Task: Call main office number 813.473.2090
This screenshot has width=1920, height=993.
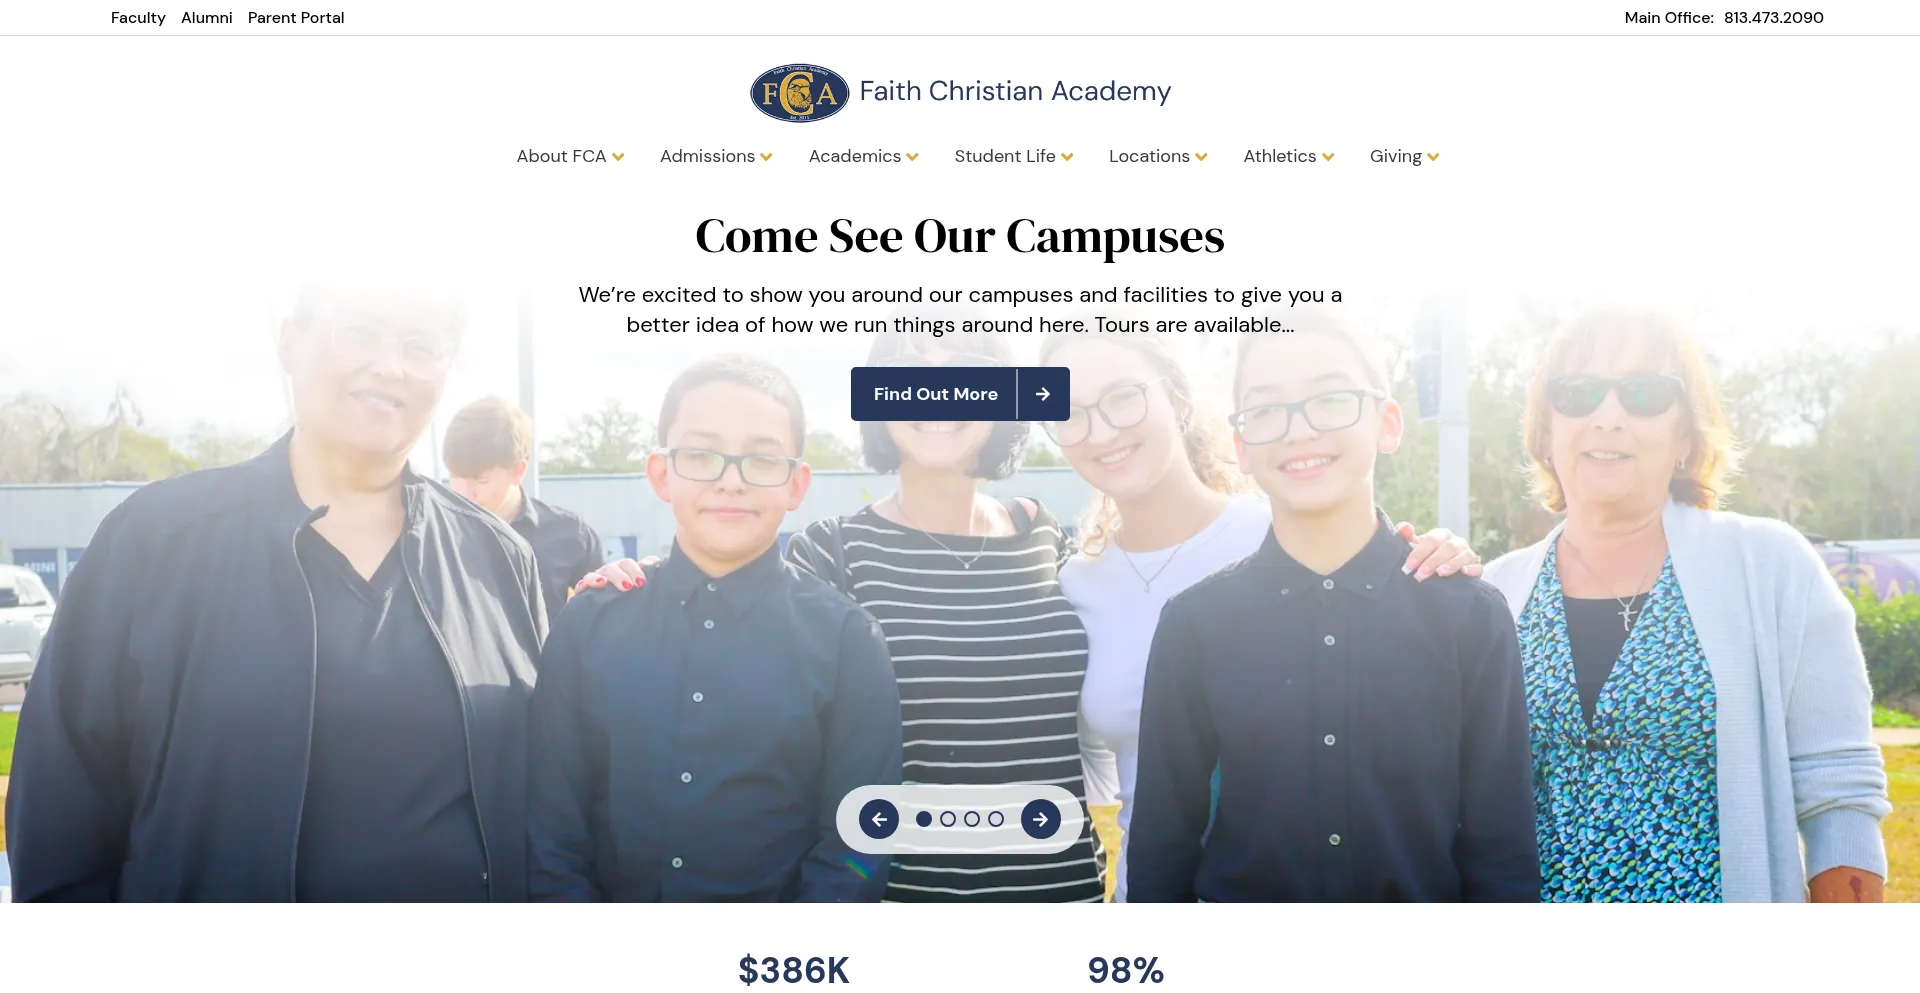Action: 1773,18
